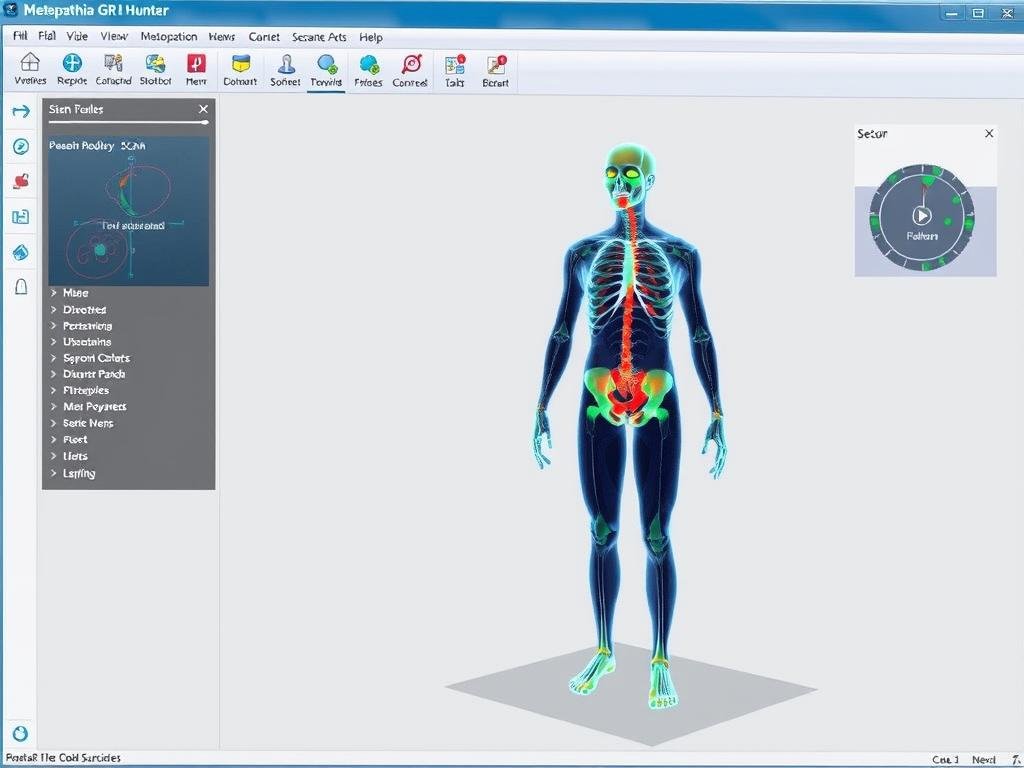Click the Sofieet stamp icon in toolbar
The image size is (1024, 768).
286,65
